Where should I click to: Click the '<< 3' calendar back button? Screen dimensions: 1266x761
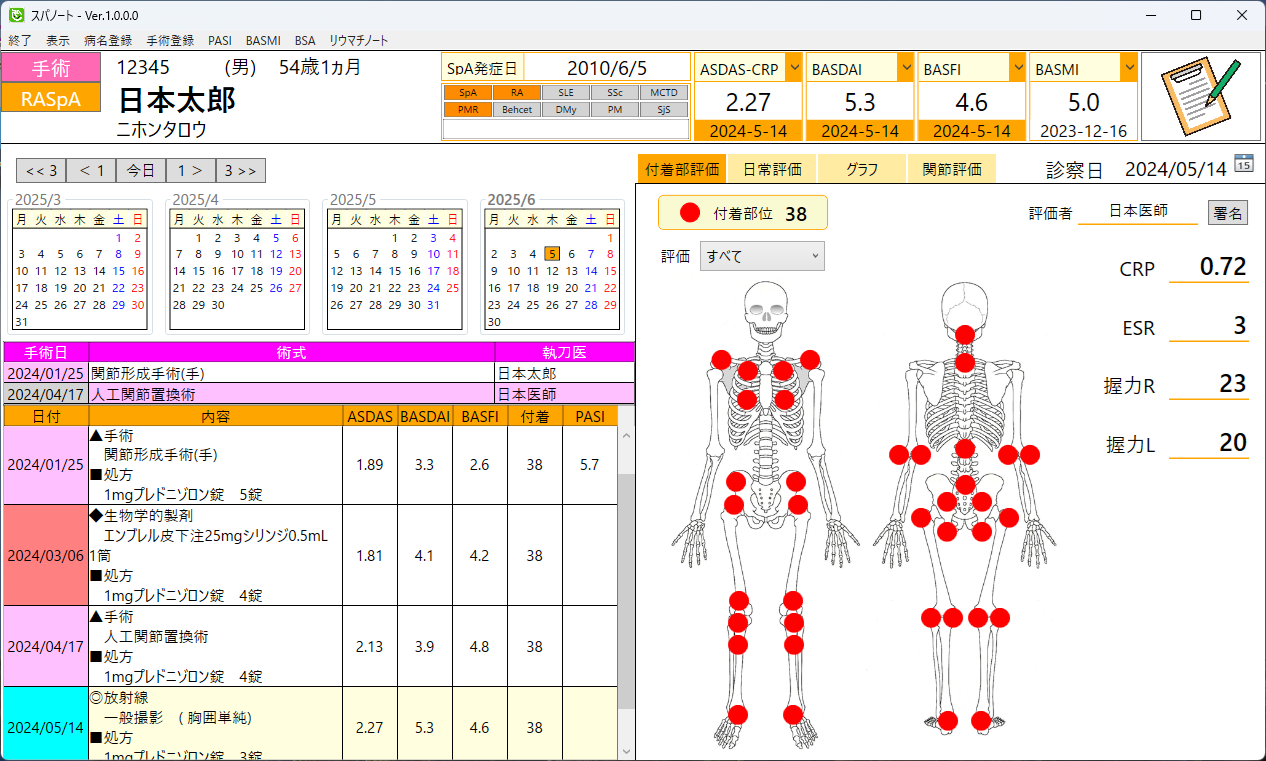[x=41, y=170]
